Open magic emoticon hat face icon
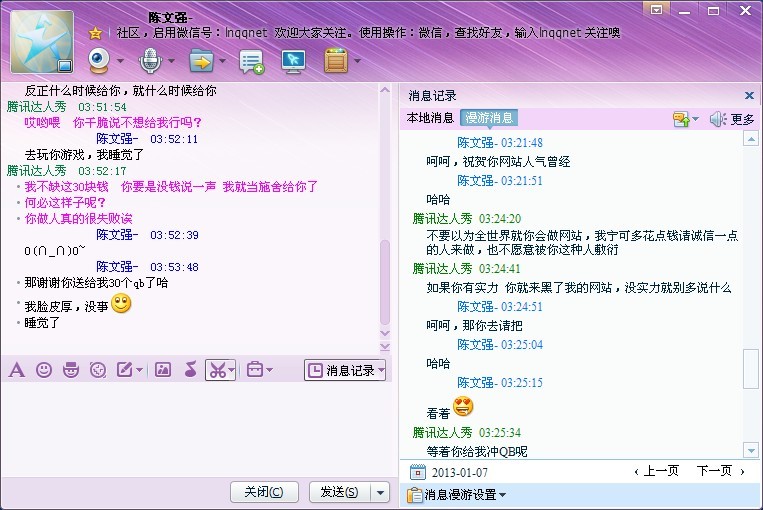The image size is (763, 510). 71,370
